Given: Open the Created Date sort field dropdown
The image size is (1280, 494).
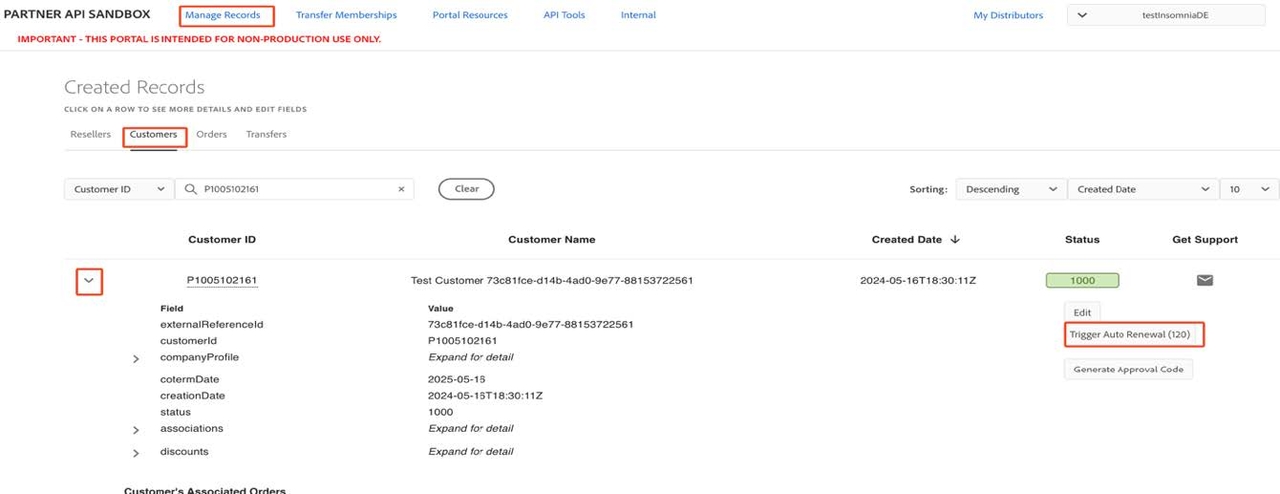Looking at the screenshot, I should [1142, 189].
